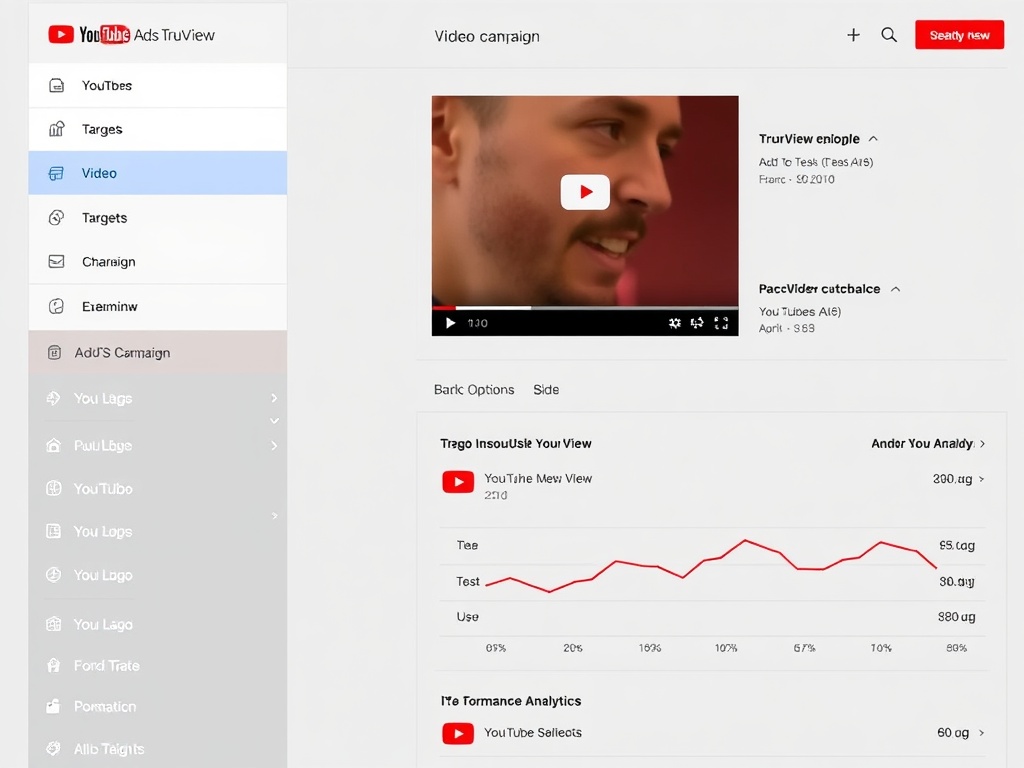Click the red Seatly nsw button
Screen dimensions: 1024x768
coord(959,35)
